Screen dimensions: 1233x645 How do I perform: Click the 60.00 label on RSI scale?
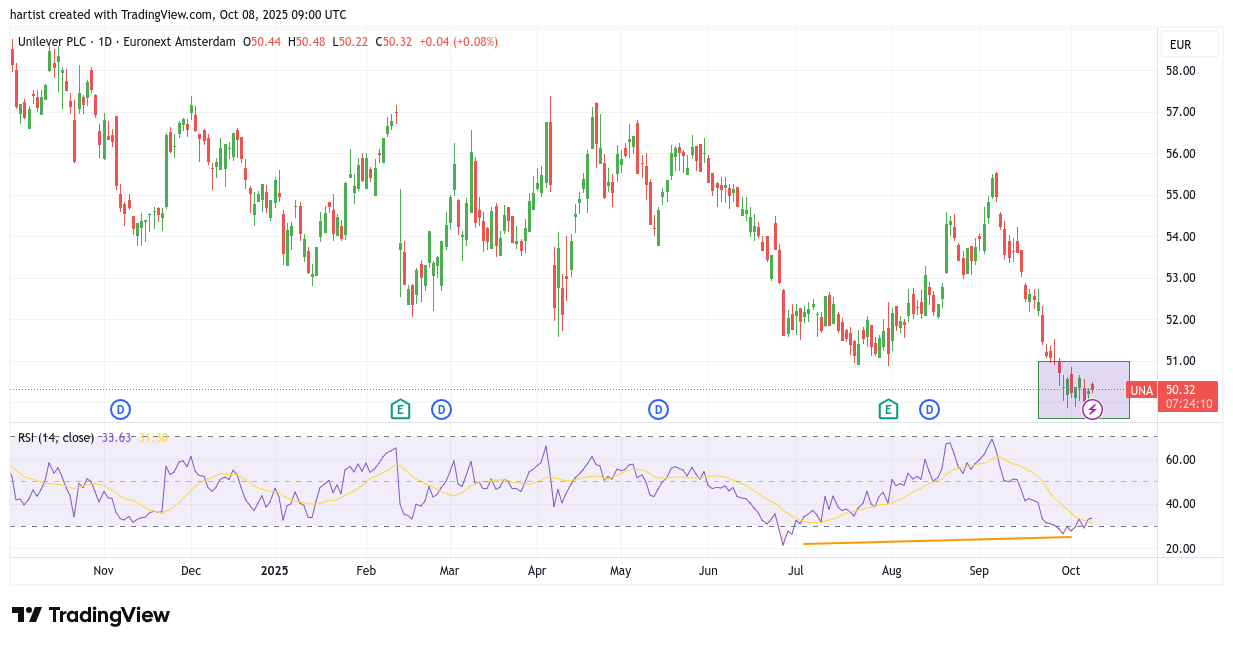pos(1181,460)
